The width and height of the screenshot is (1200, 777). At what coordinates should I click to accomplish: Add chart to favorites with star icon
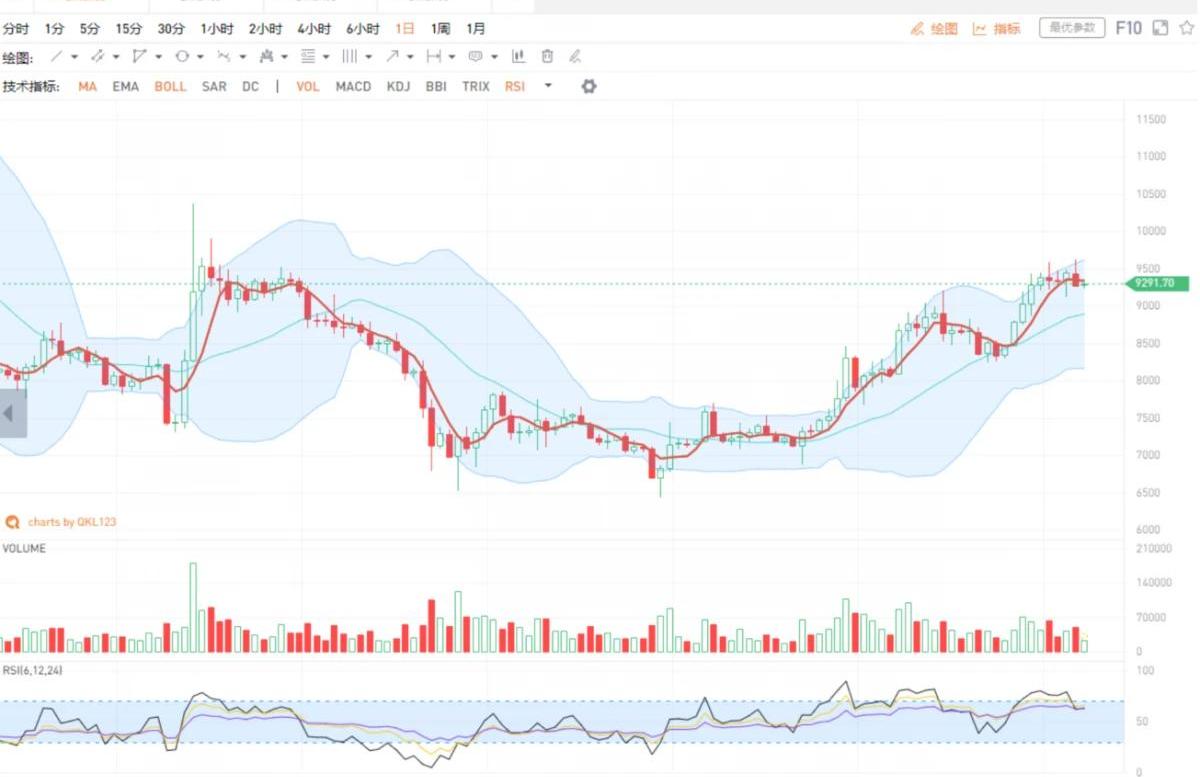1186,28
